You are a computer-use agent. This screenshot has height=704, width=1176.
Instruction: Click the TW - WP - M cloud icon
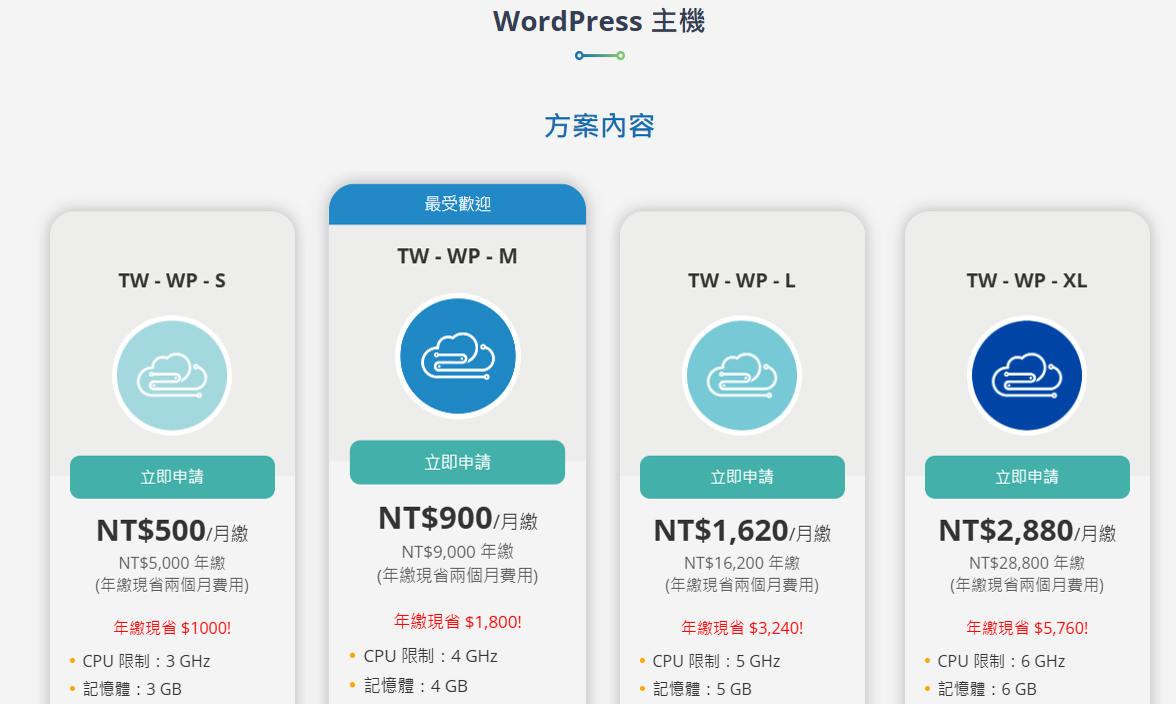pos(458,356)
